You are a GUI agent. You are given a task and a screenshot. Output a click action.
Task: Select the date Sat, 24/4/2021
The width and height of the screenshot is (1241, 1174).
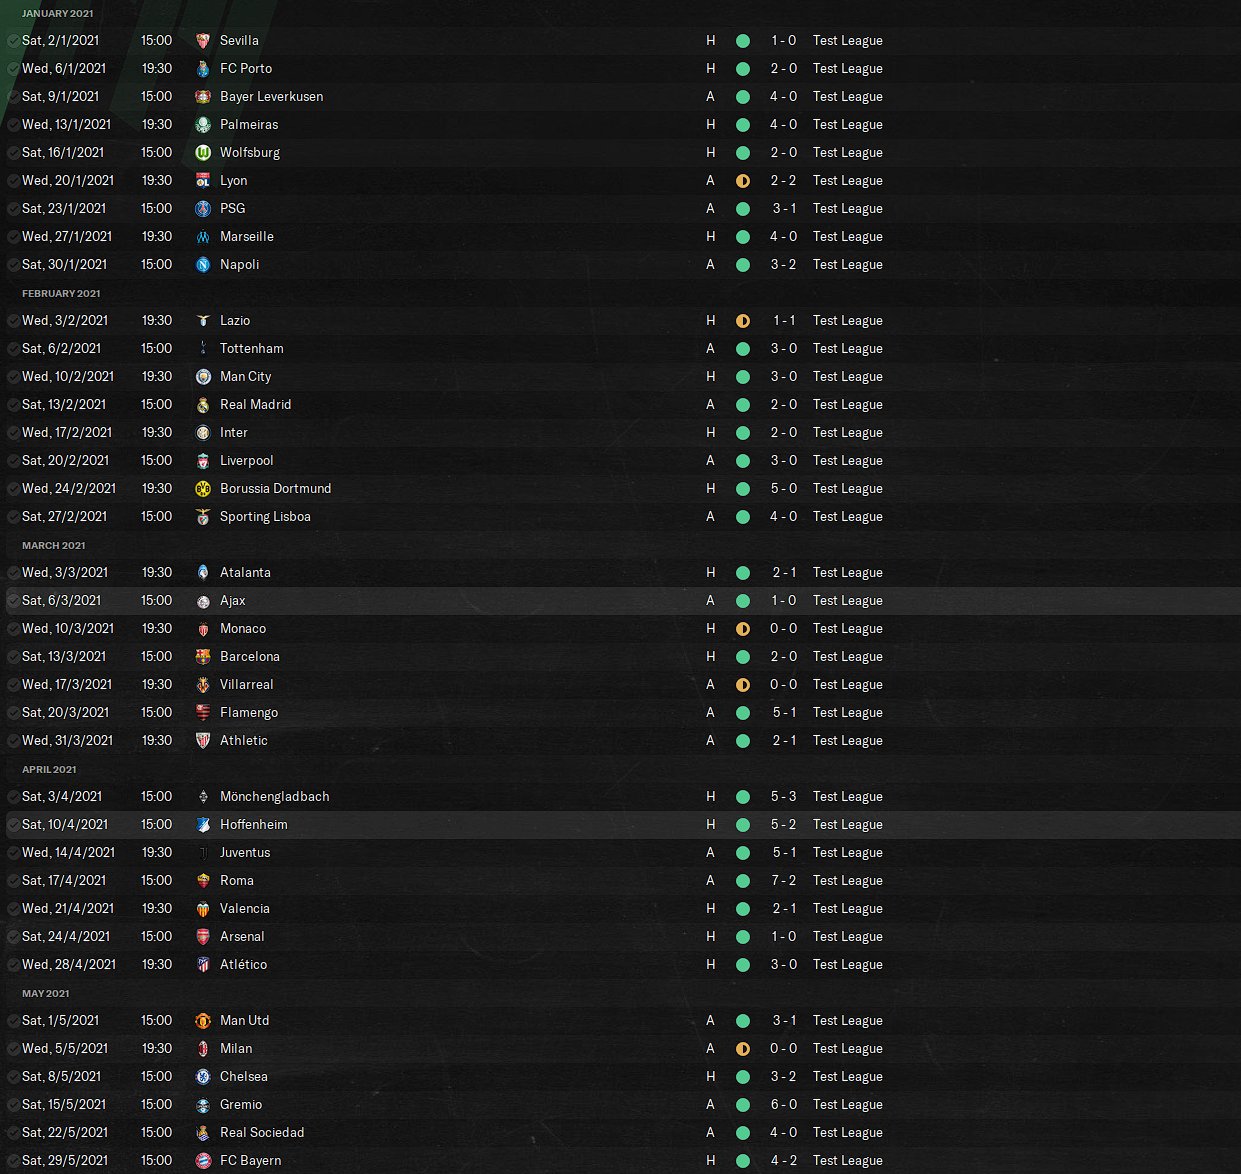[64, 937]
